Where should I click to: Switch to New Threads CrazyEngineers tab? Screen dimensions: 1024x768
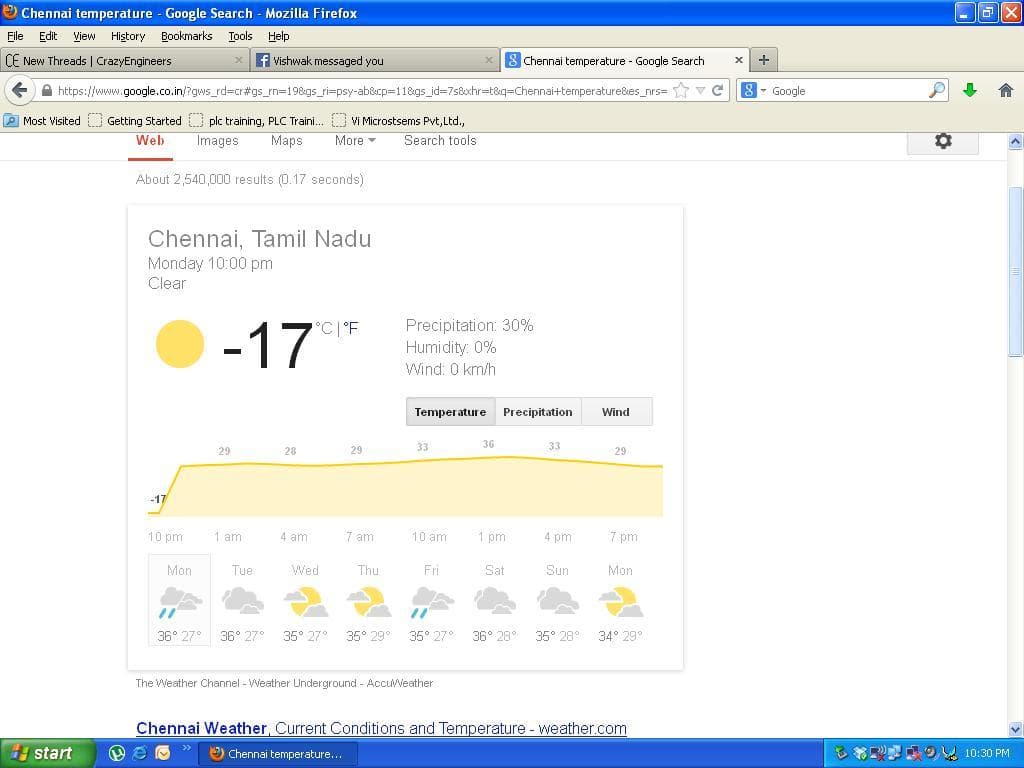click(x=124, y=60)
